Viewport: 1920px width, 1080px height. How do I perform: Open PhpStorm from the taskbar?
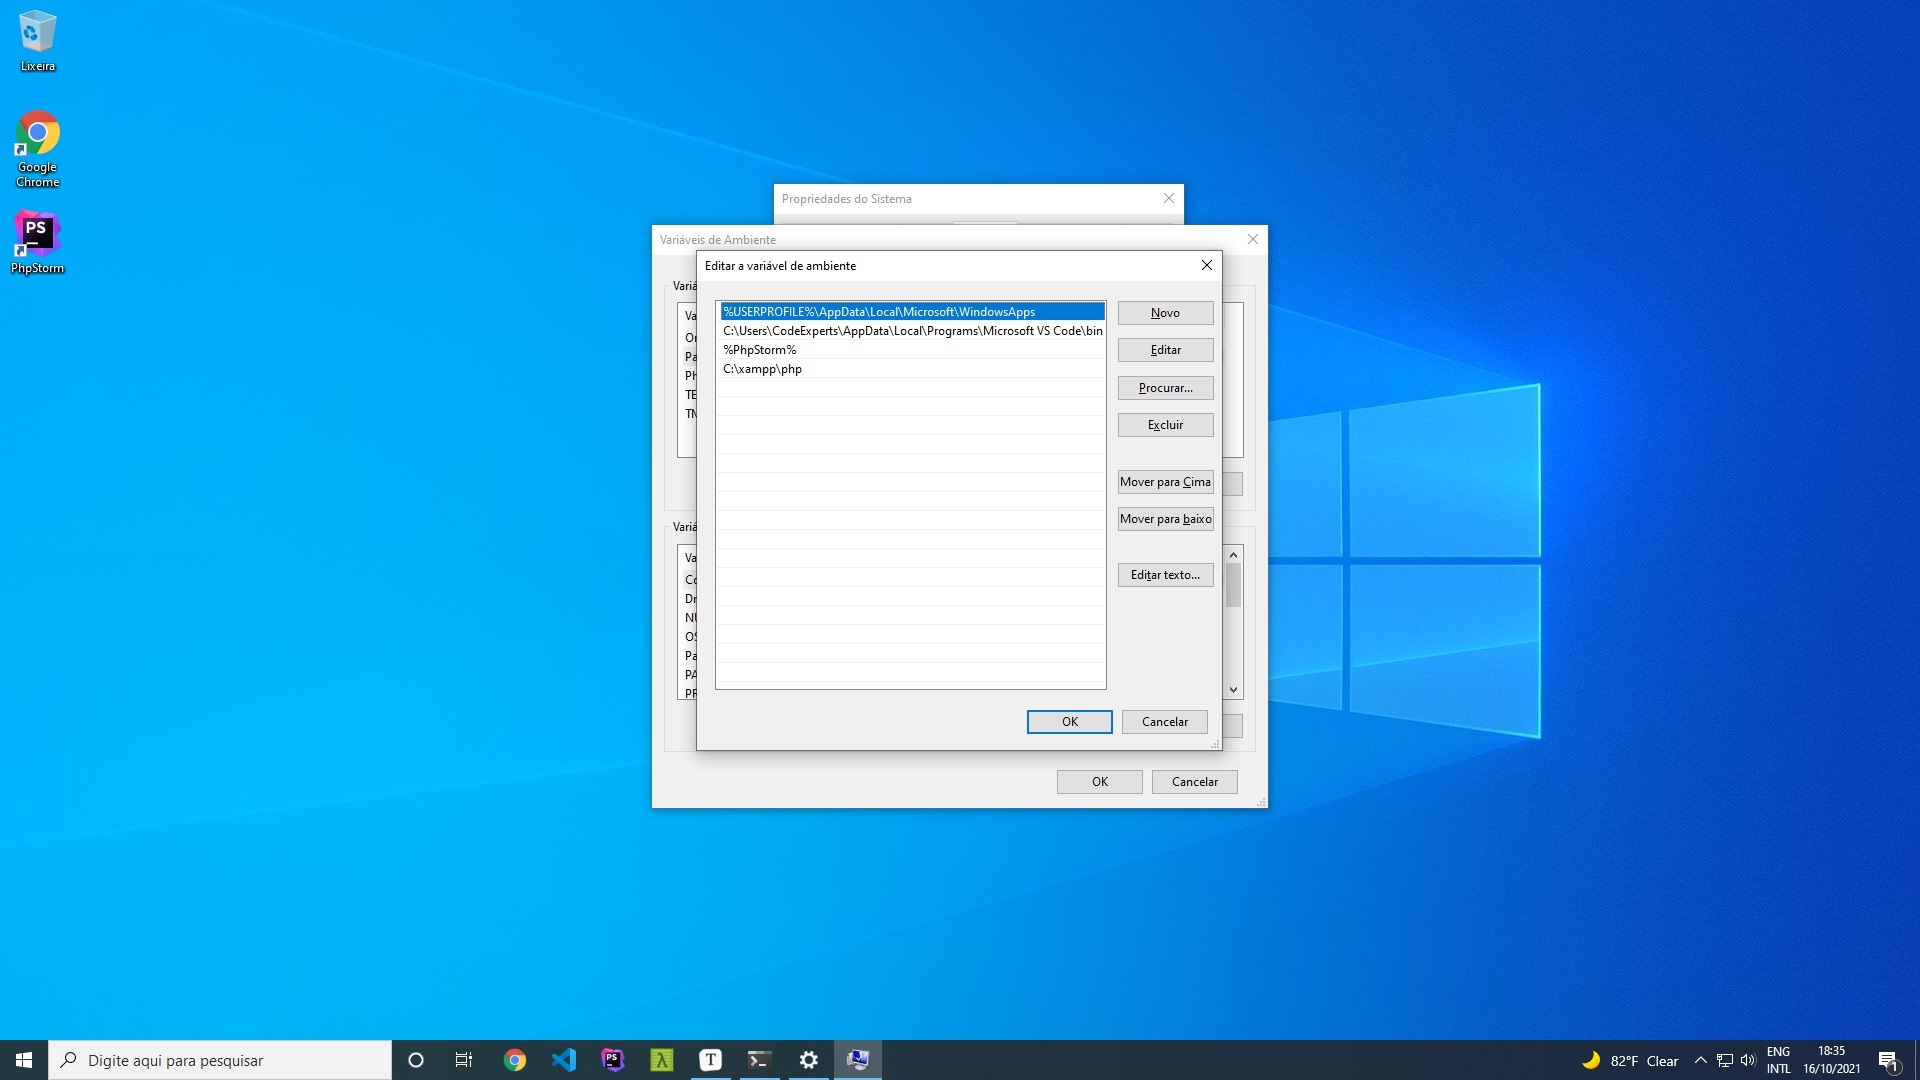[613, 1060]
